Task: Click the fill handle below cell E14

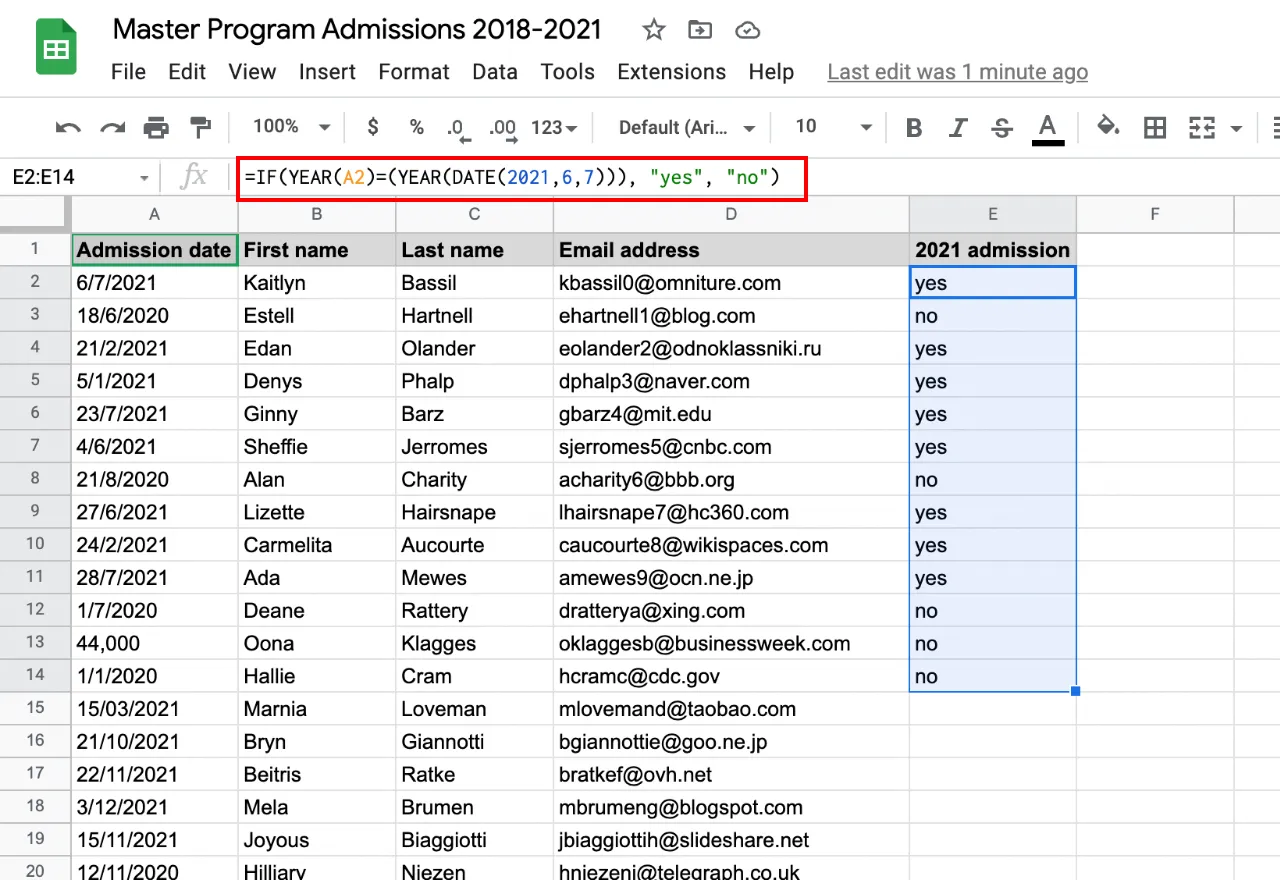Action: coord(1075,691)
